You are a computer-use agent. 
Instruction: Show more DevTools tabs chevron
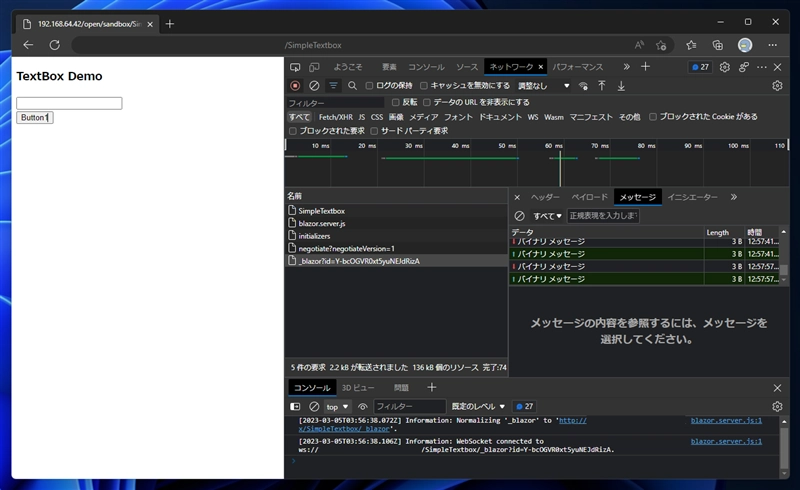coord(627,67)
